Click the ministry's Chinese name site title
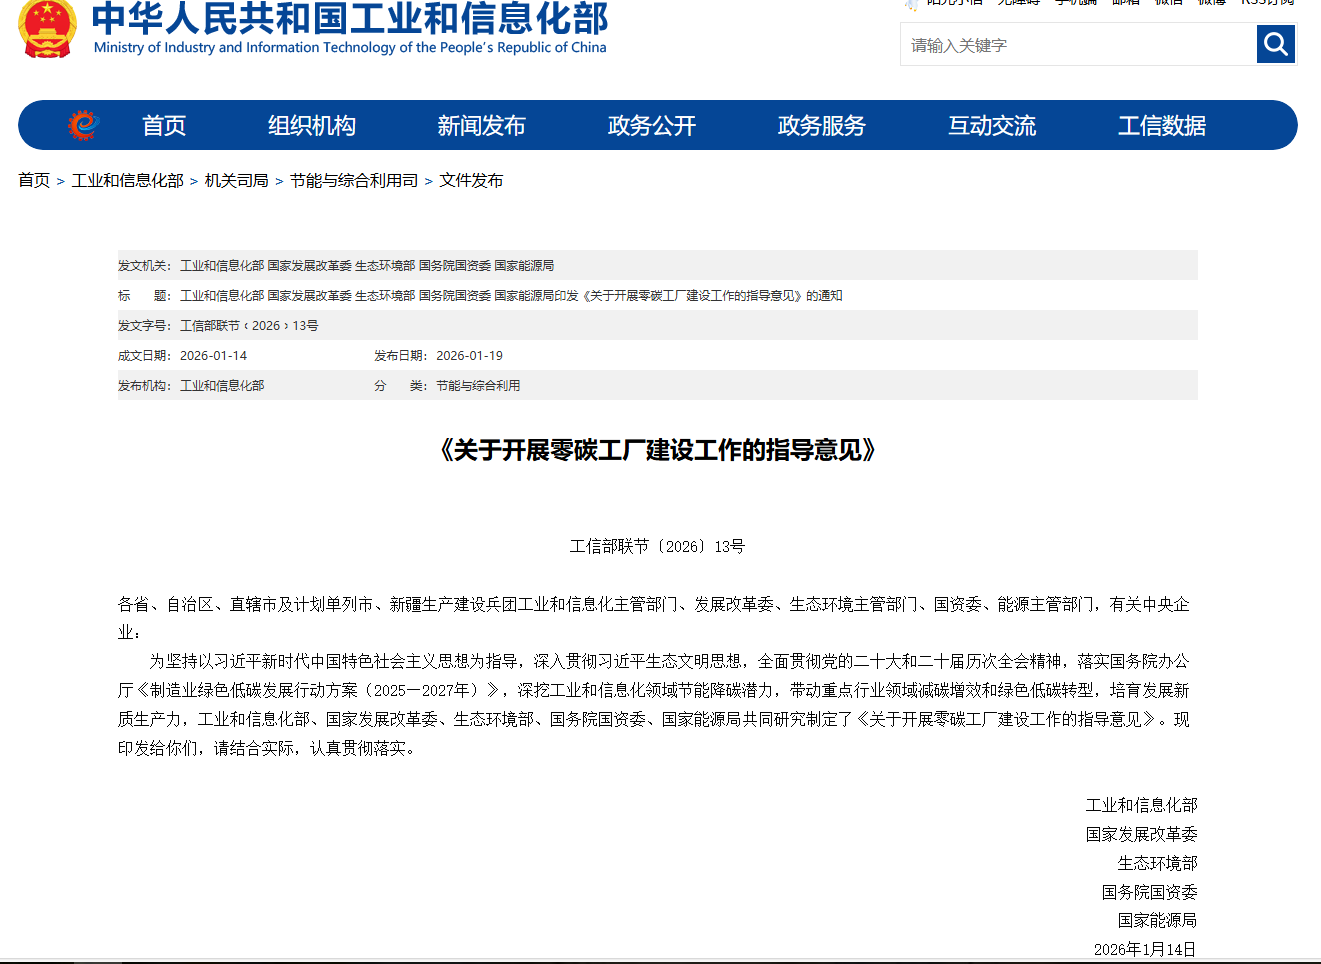Image resolution: width=1321 pixels, height=964 pixels. click(349, 18)
